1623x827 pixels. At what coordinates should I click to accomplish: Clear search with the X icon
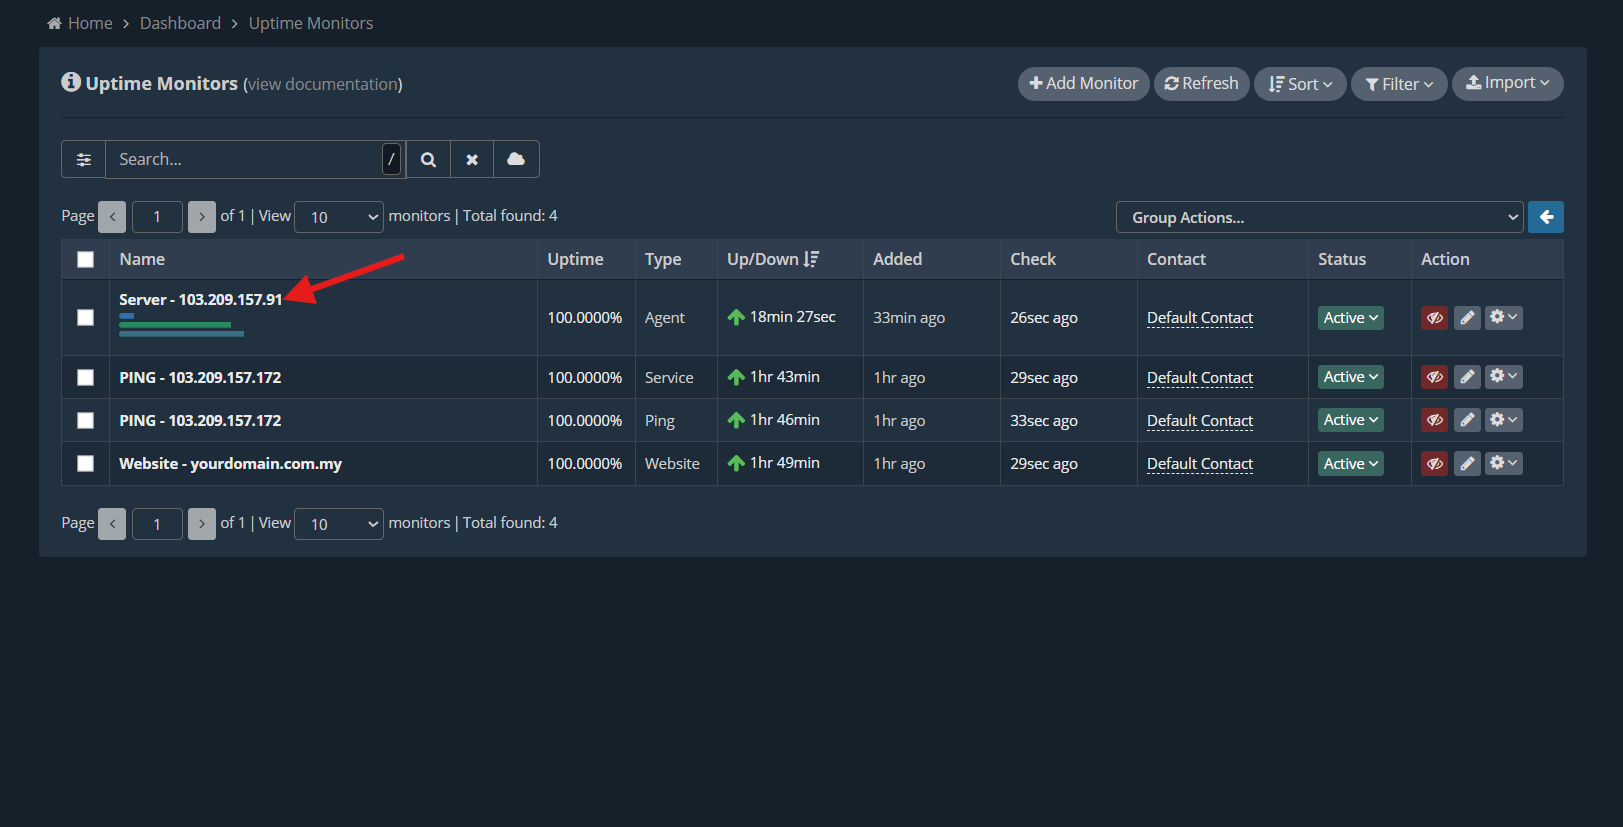(x=472, y=159)
